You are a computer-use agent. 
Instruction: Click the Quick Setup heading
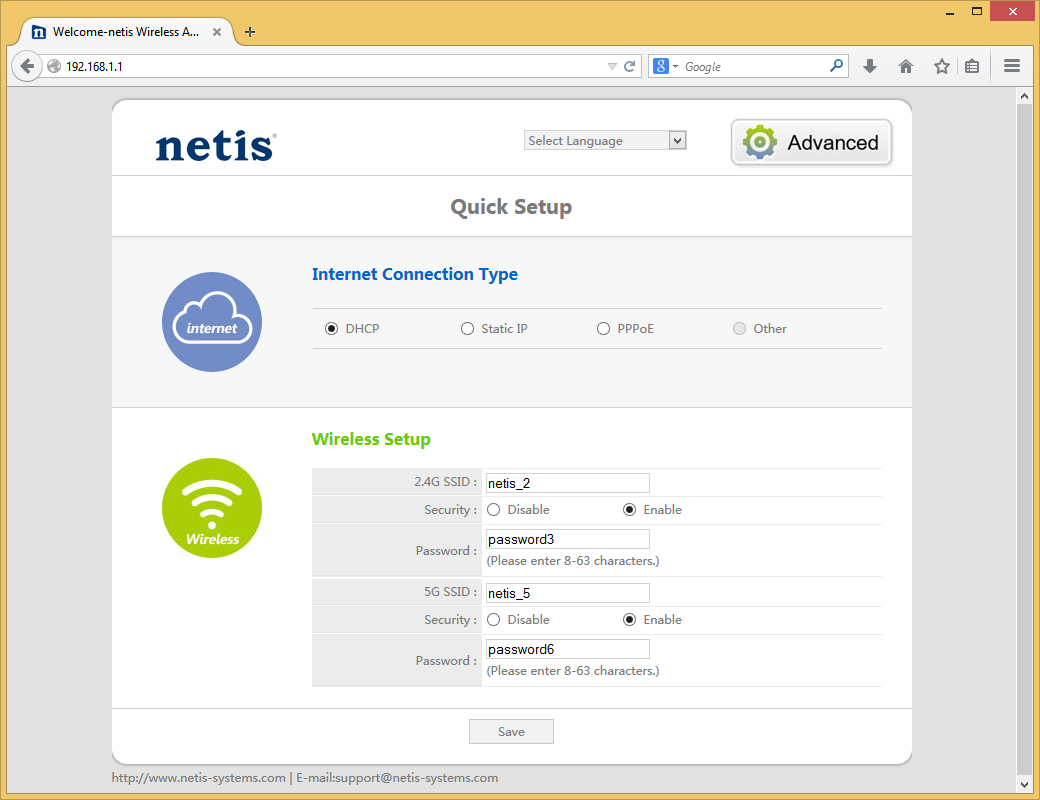tap(511, 207)
